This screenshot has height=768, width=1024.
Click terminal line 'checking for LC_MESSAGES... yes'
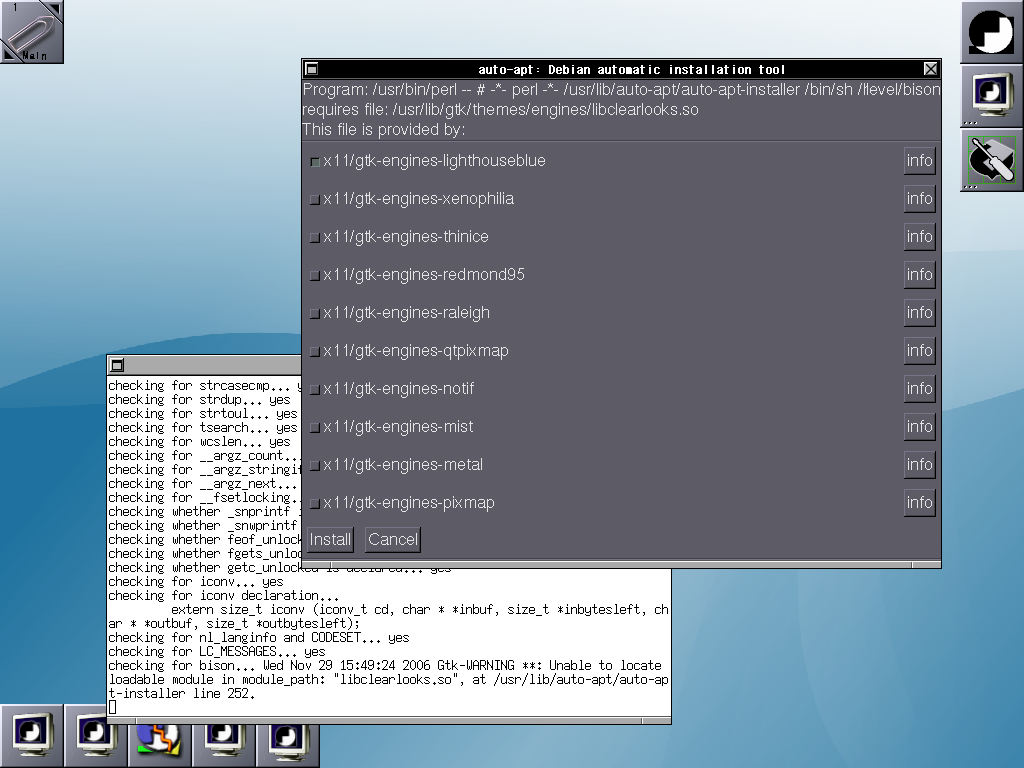[x=217, y=652]
